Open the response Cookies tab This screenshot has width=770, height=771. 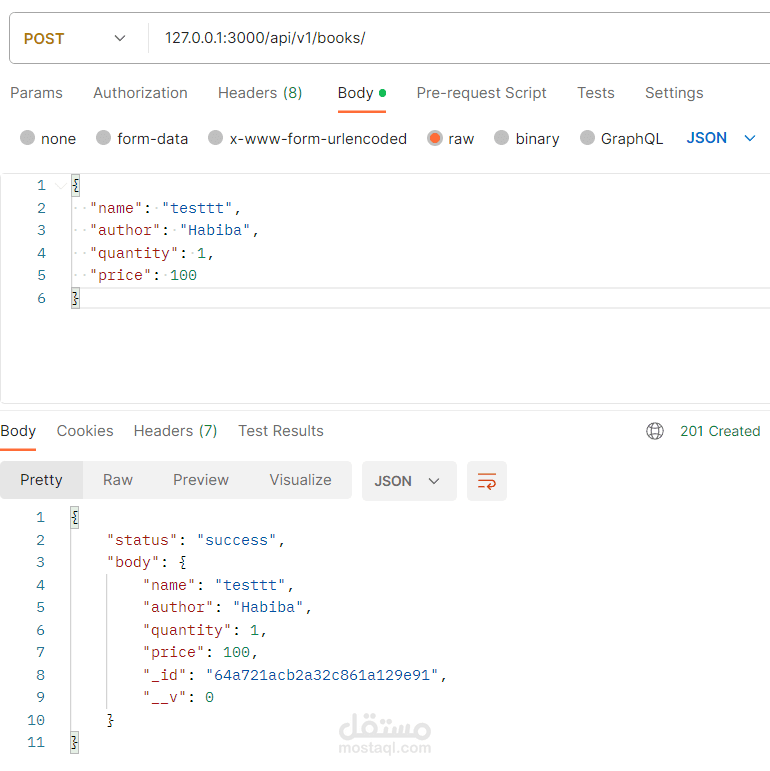[x=85, y=431]
